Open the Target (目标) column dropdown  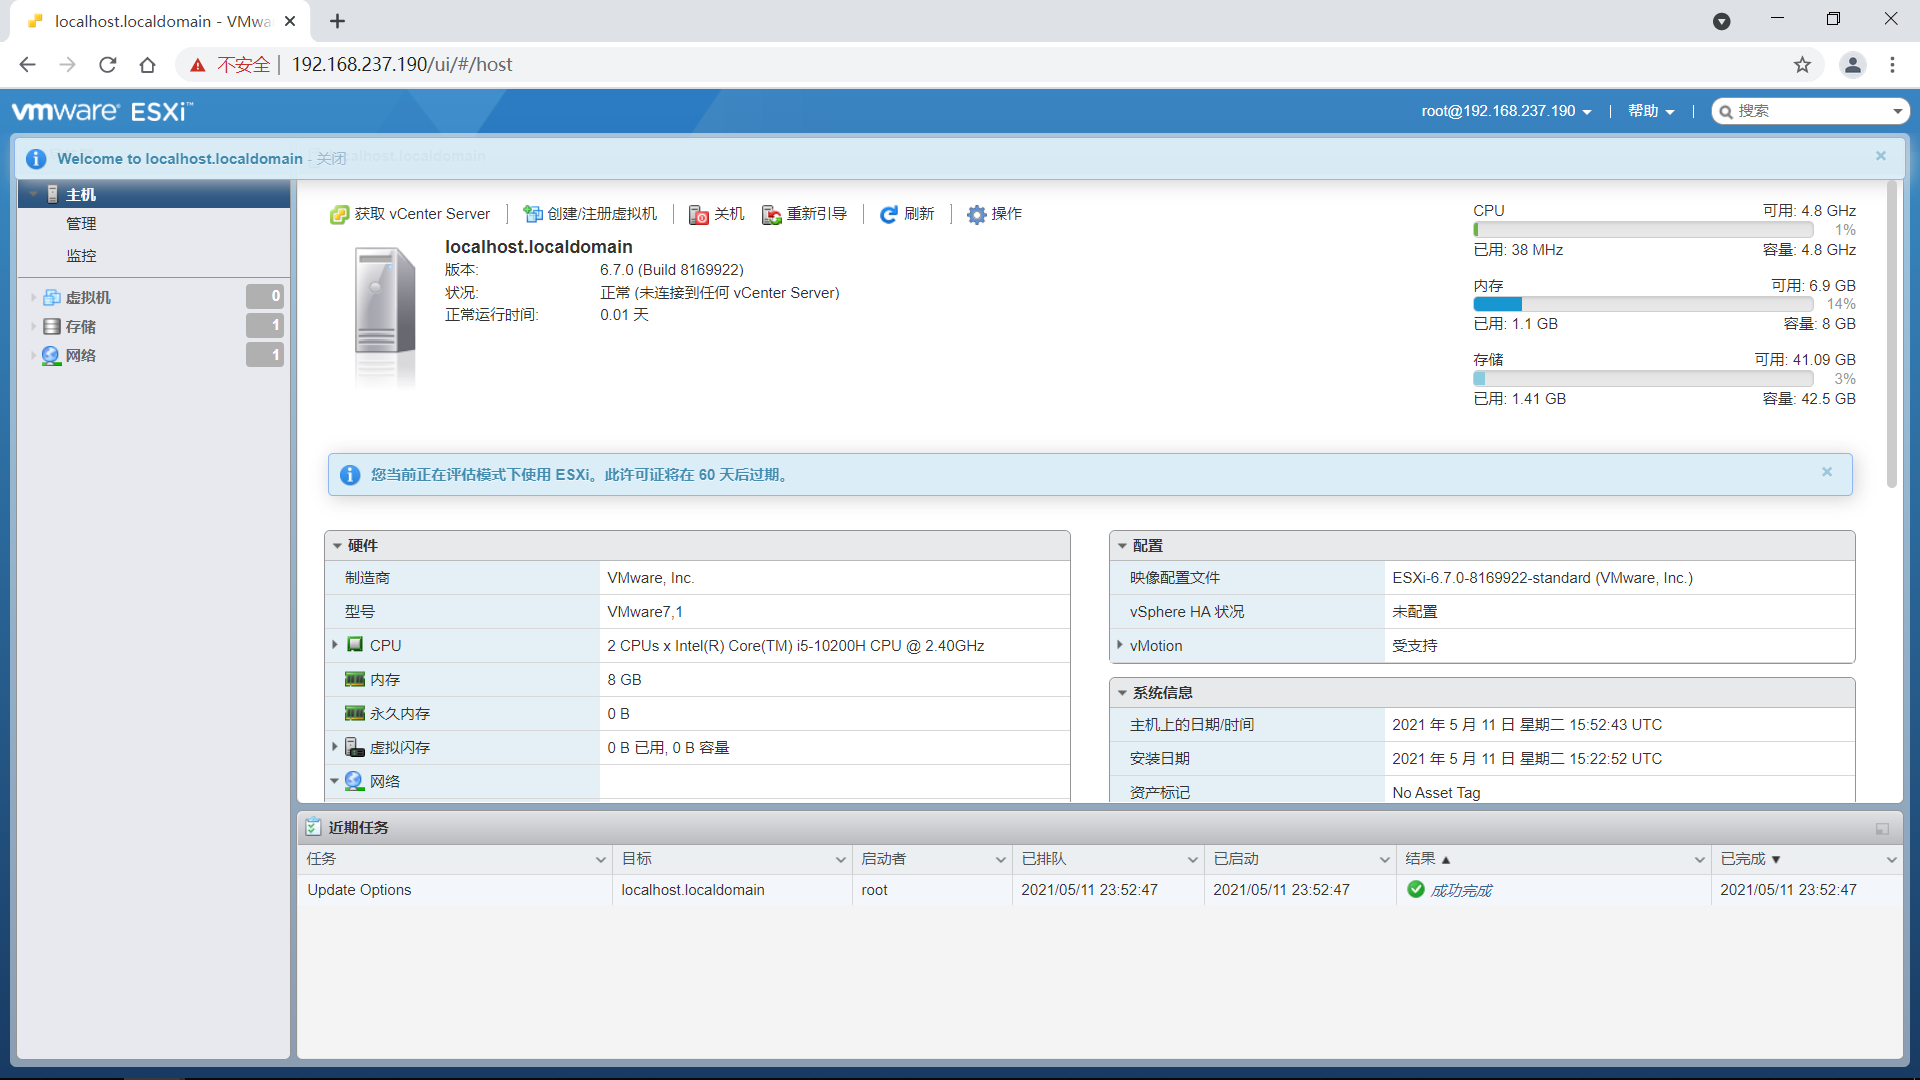(x=840, y=860)
